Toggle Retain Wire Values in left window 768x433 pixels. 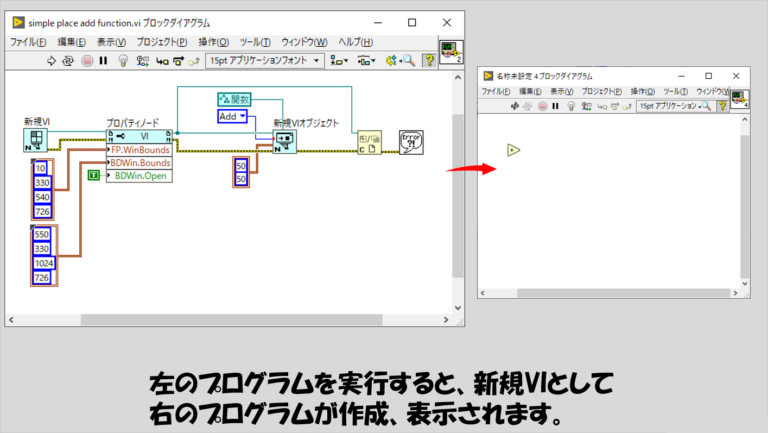click(143, 61)
